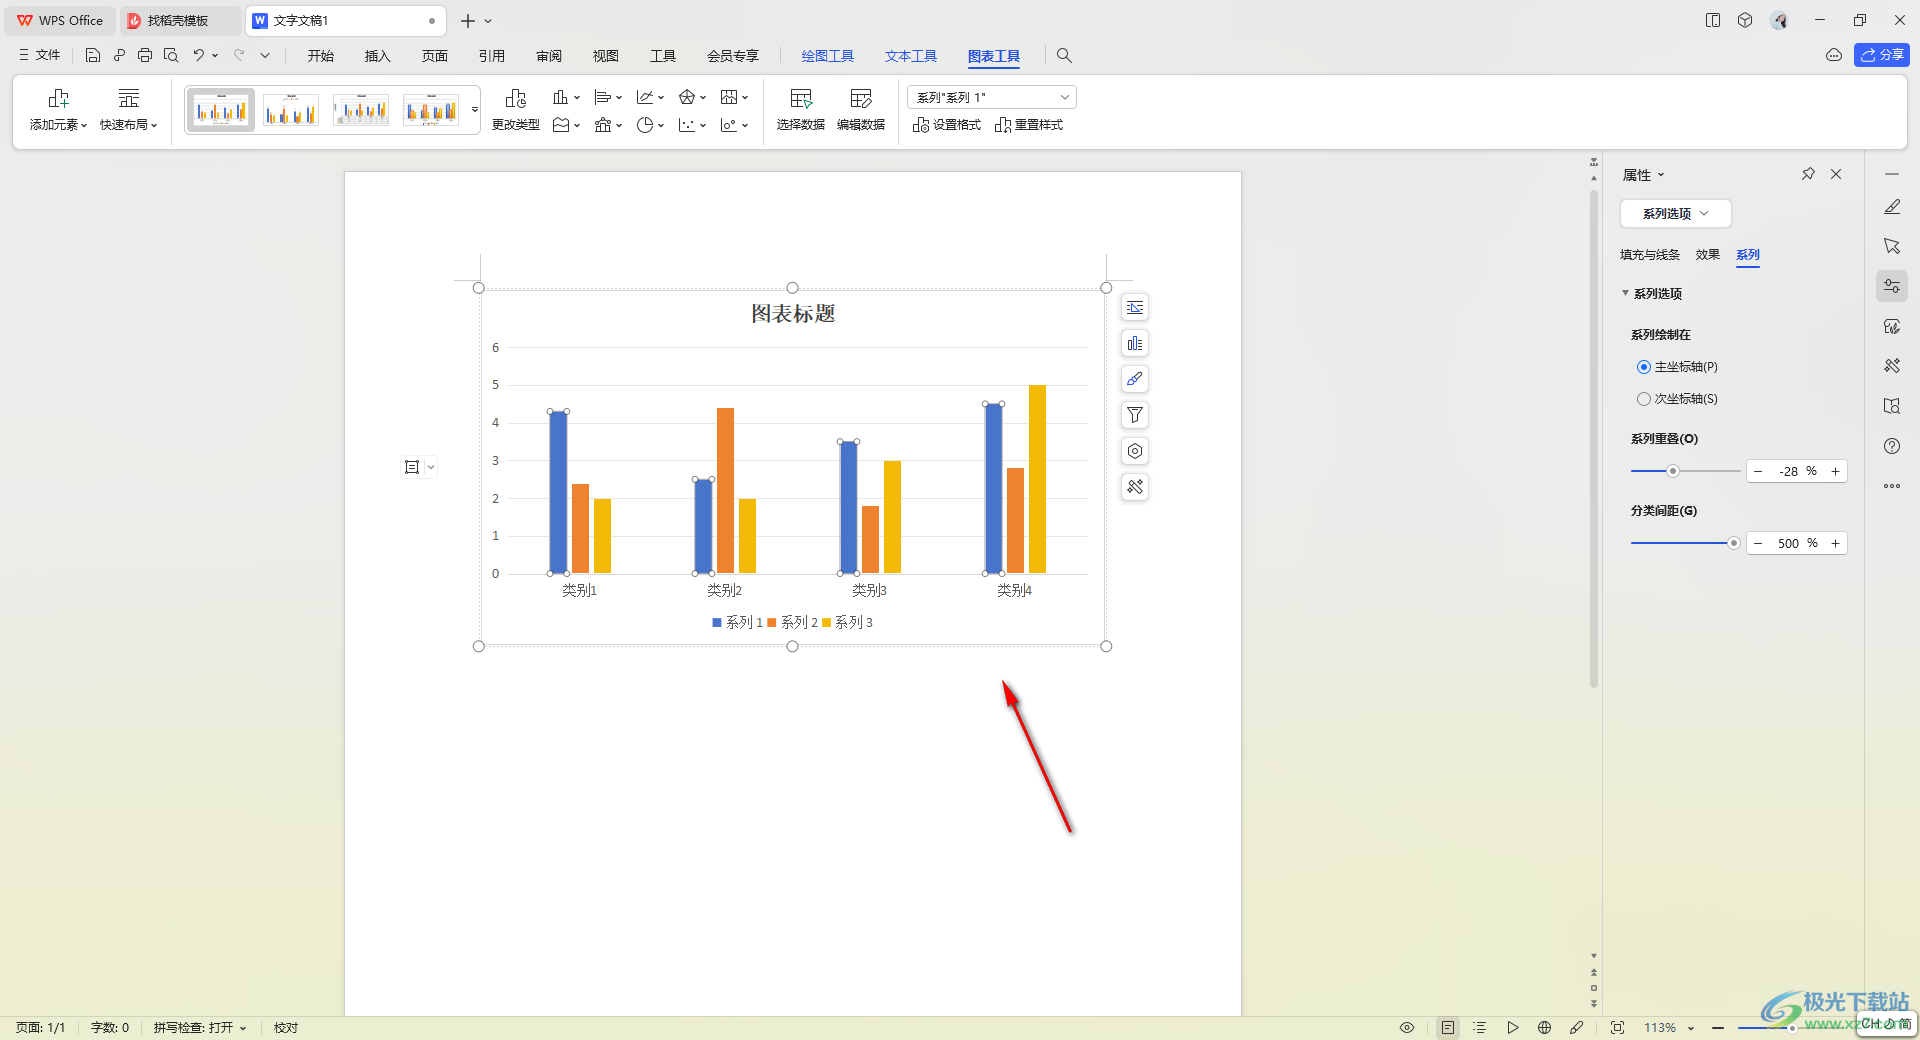Click the Search magnifier icon in ribbon
The image size is (1920, 1040).
tap(1064, 56)
